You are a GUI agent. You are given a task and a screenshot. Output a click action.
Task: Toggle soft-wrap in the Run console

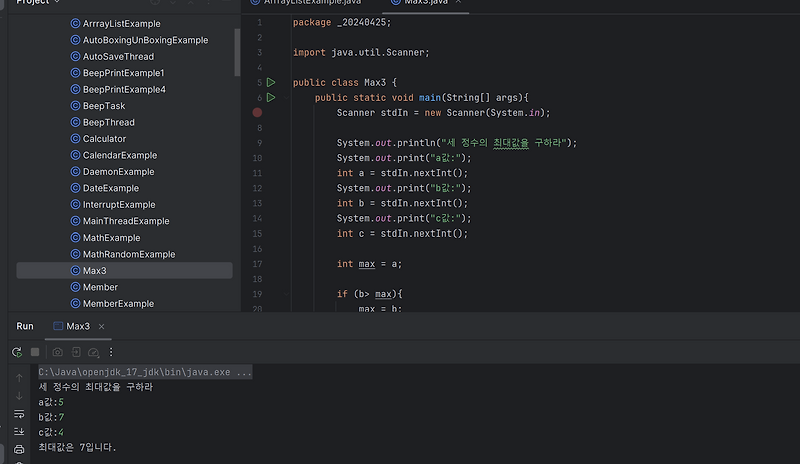[x=19, y=414]
